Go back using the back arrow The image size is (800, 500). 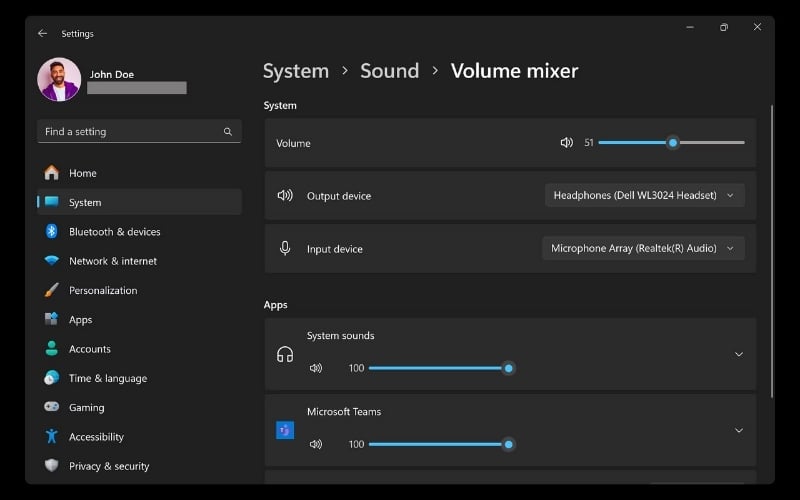(42, 33)
